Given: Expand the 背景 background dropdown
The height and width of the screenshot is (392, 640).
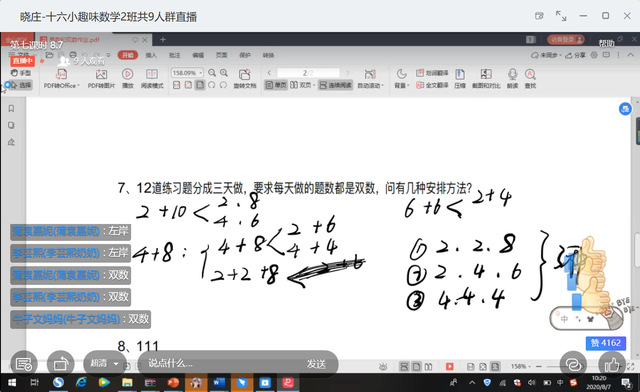Looking at the screenshot, I should (401, 78).
